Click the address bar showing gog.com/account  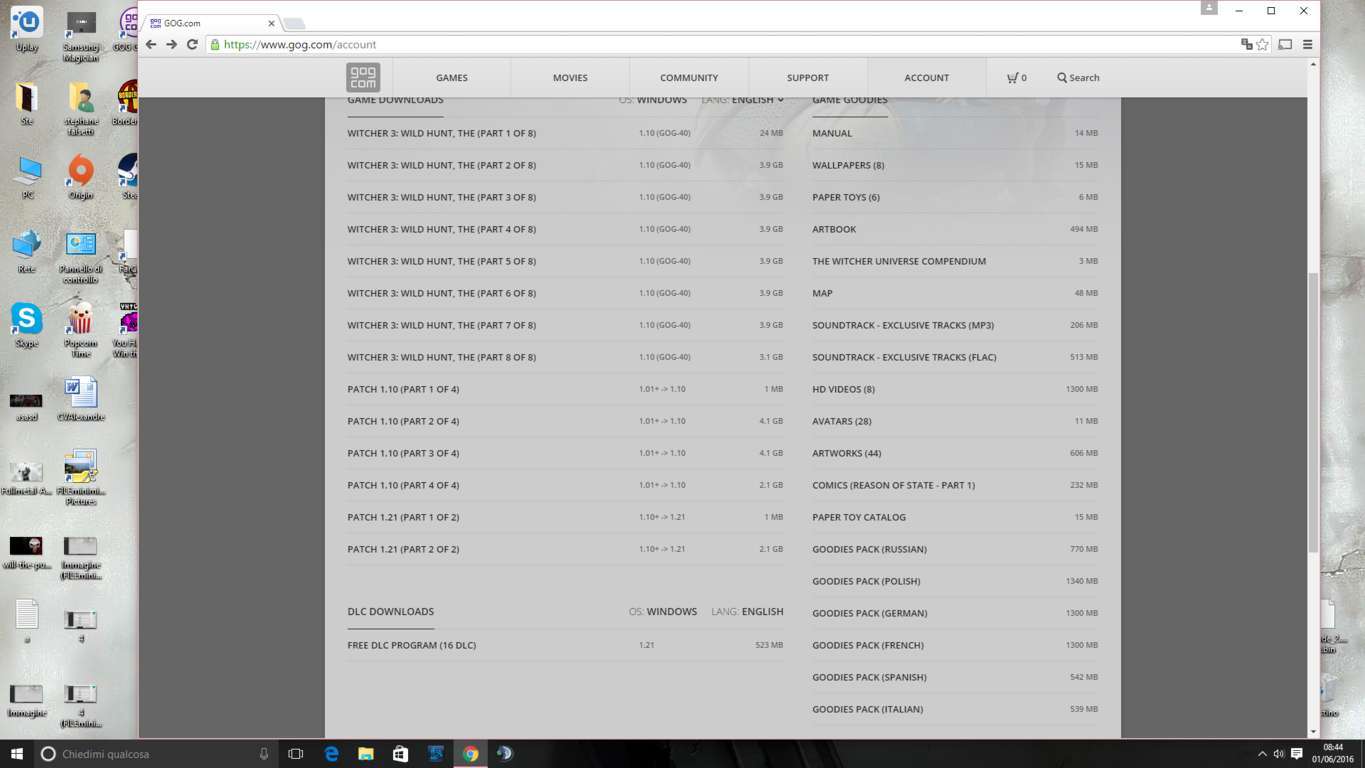pyautogui.click(x=720, y=44)
